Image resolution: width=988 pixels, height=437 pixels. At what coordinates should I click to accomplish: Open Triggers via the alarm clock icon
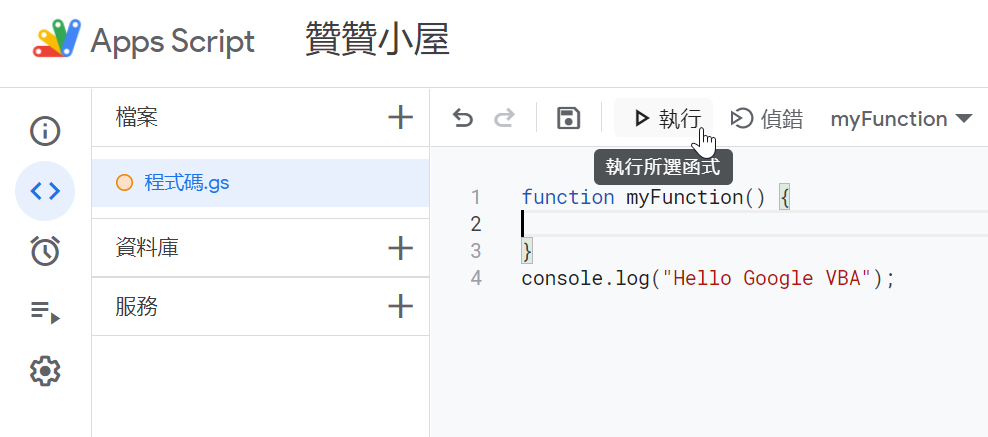pos(45,250)
